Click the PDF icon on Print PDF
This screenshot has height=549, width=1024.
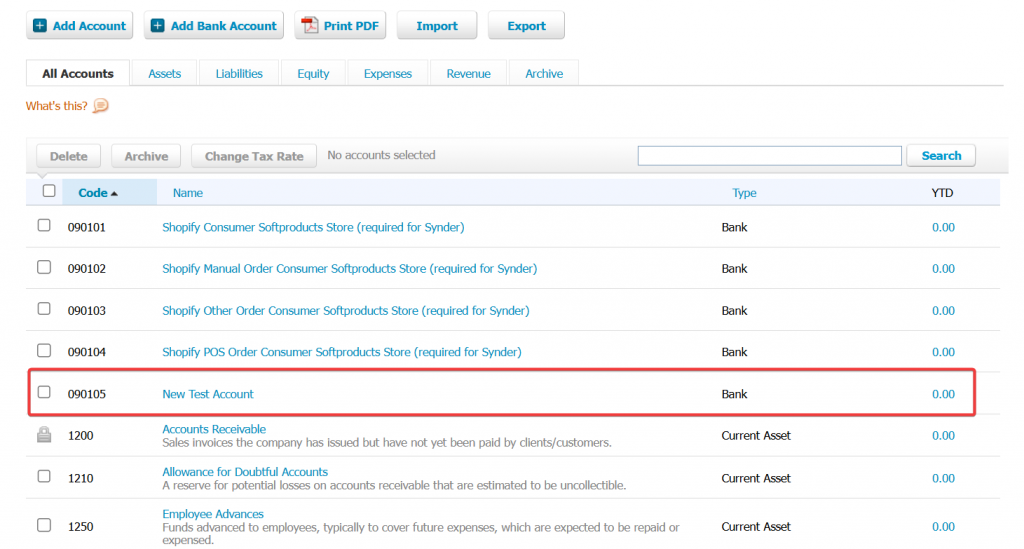pyautogui.click(x=310, y=26)
